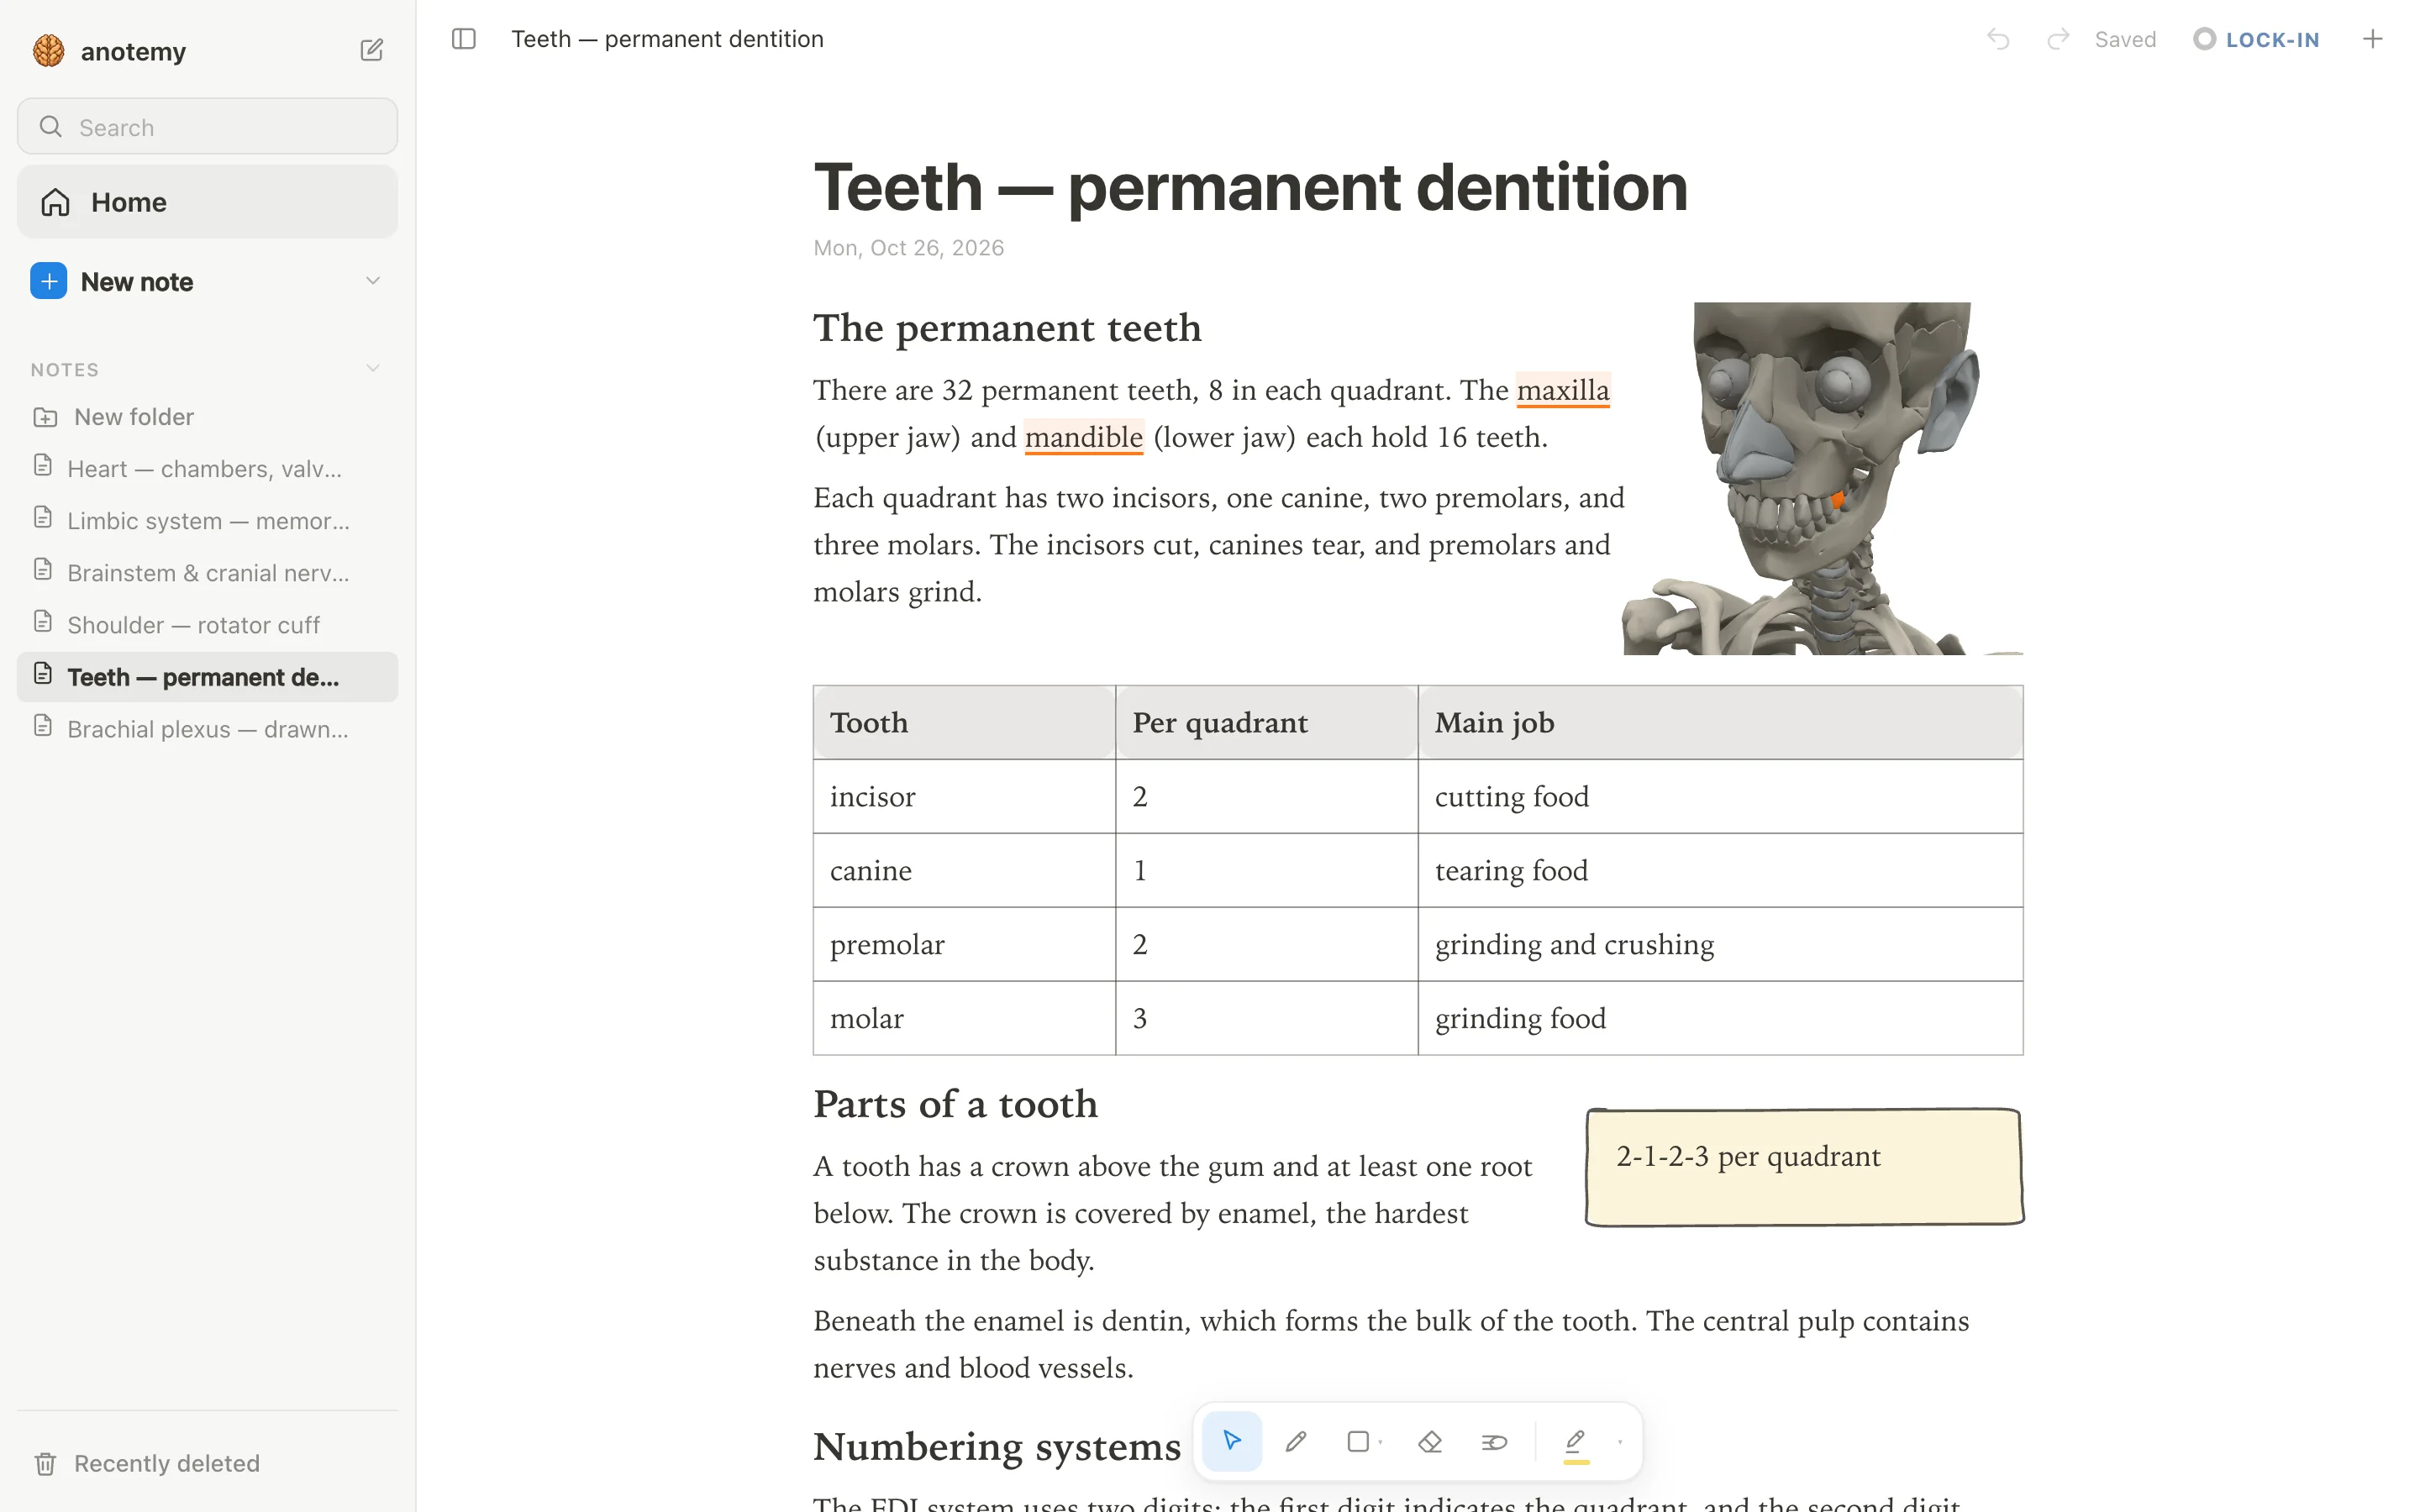The width and height of the screenshot is (2420, 1512).
Task: Toggle LOCK-IN mode
Action: 2256,39
